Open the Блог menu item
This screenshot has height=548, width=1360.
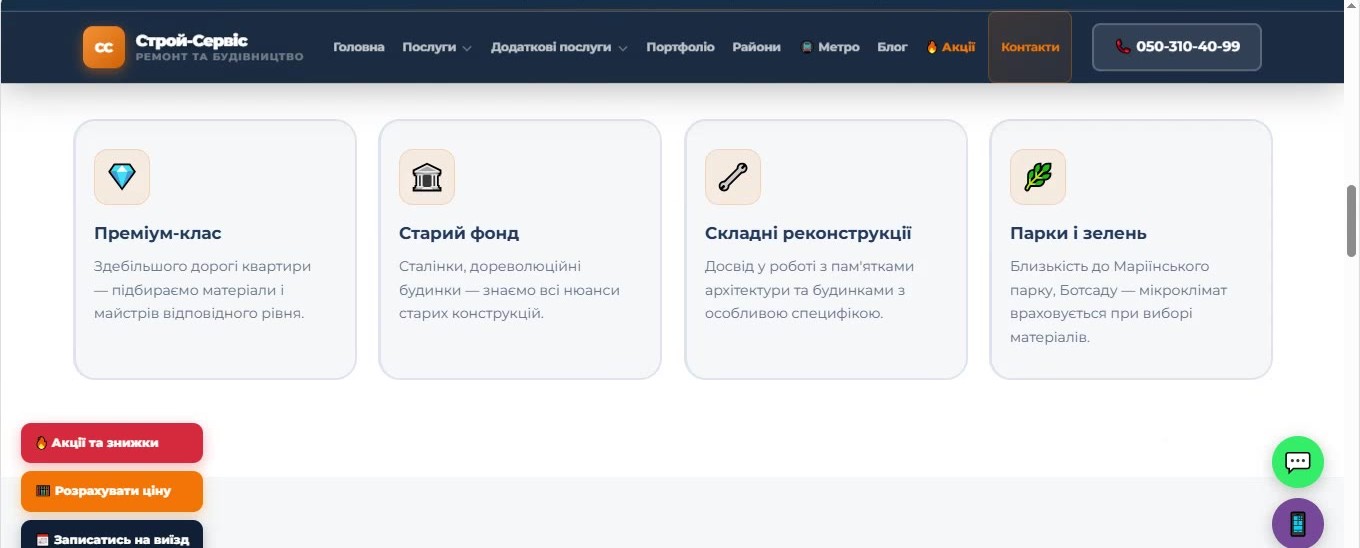click(892, 47)
